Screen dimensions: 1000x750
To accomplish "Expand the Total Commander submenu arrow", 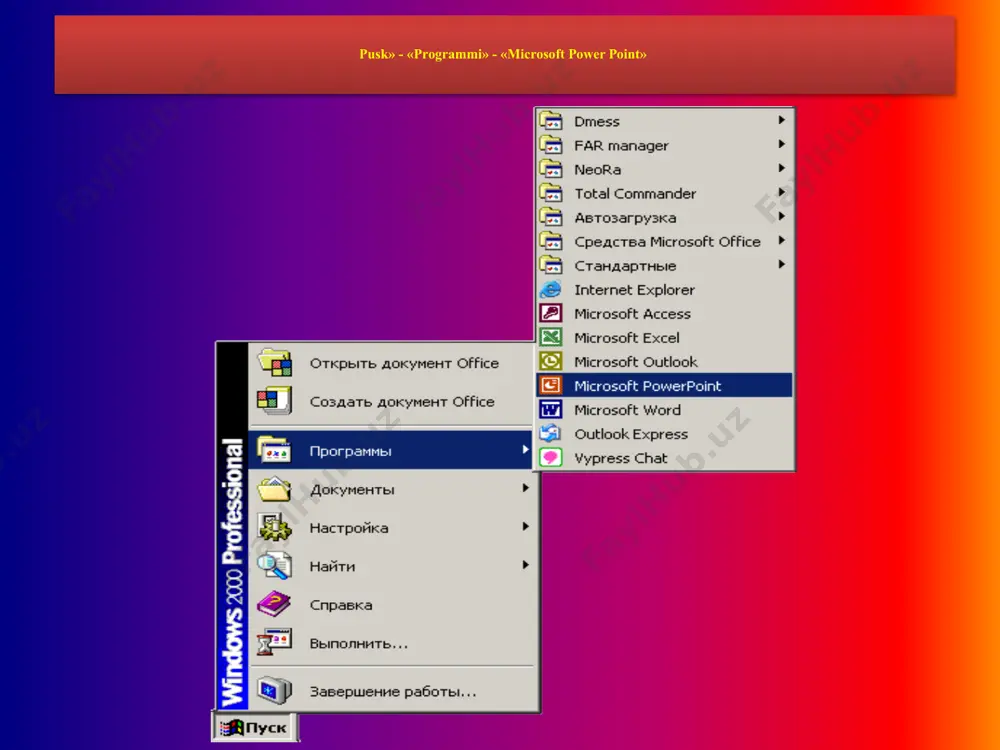I will (782, 192).
